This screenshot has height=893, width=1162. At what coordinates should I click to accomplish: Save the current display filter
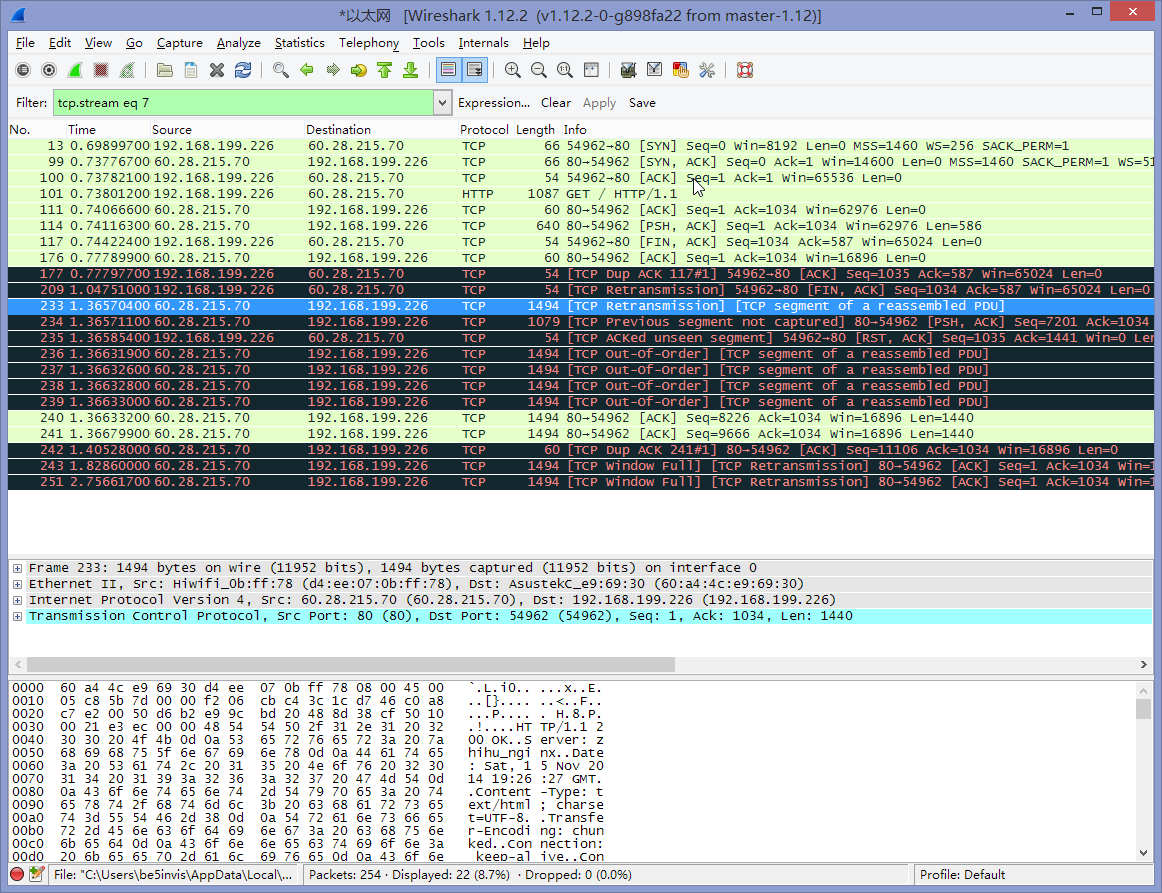[643, 103]
